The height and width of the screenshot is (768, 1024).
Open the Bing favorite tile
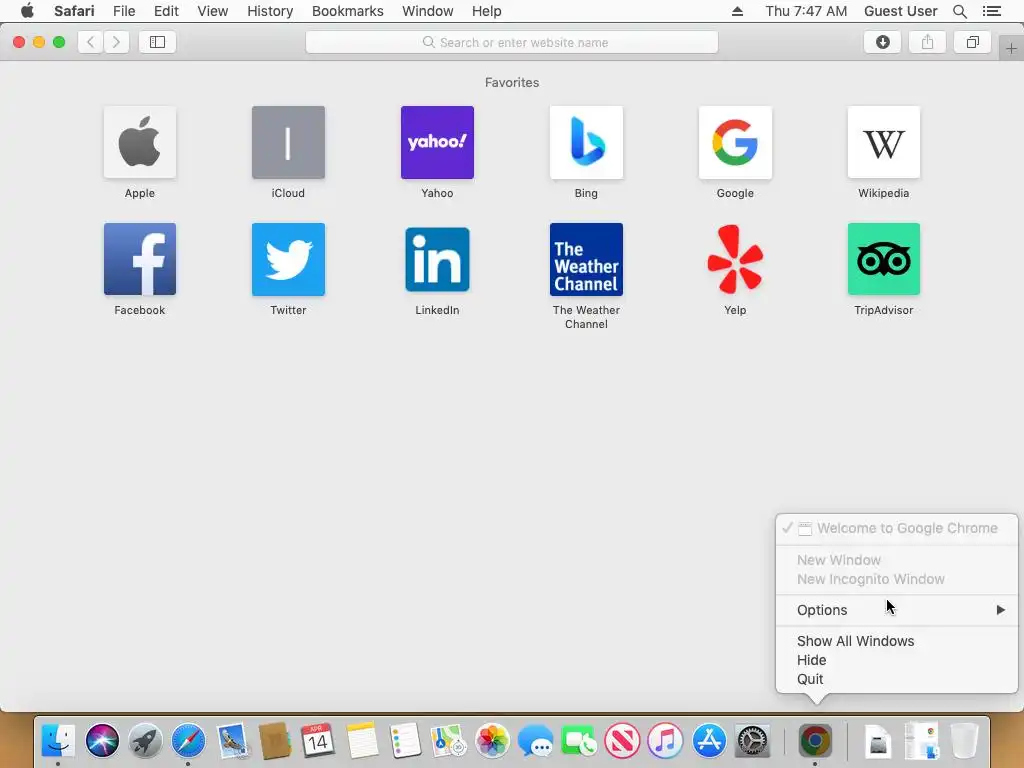coord(586,142)
